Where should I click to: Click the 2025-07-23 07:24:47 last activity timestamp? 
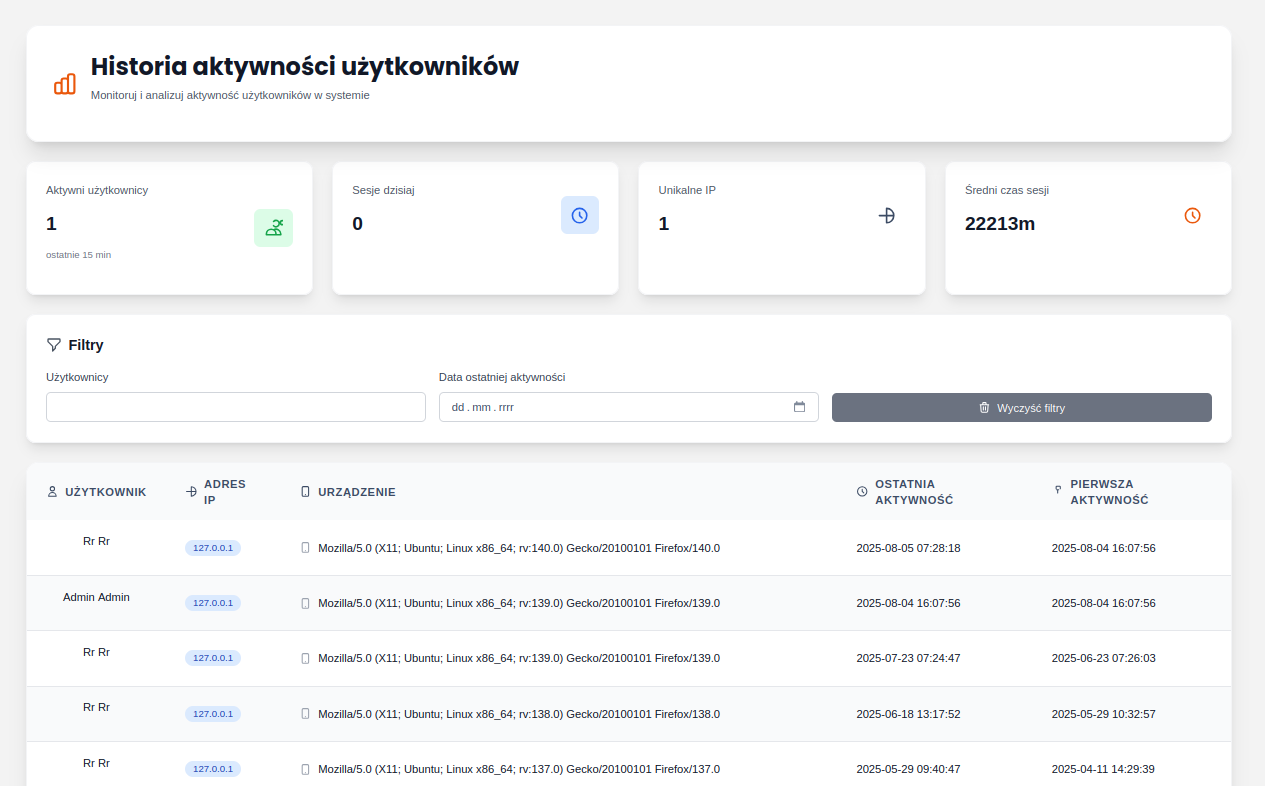click(908, 658)
